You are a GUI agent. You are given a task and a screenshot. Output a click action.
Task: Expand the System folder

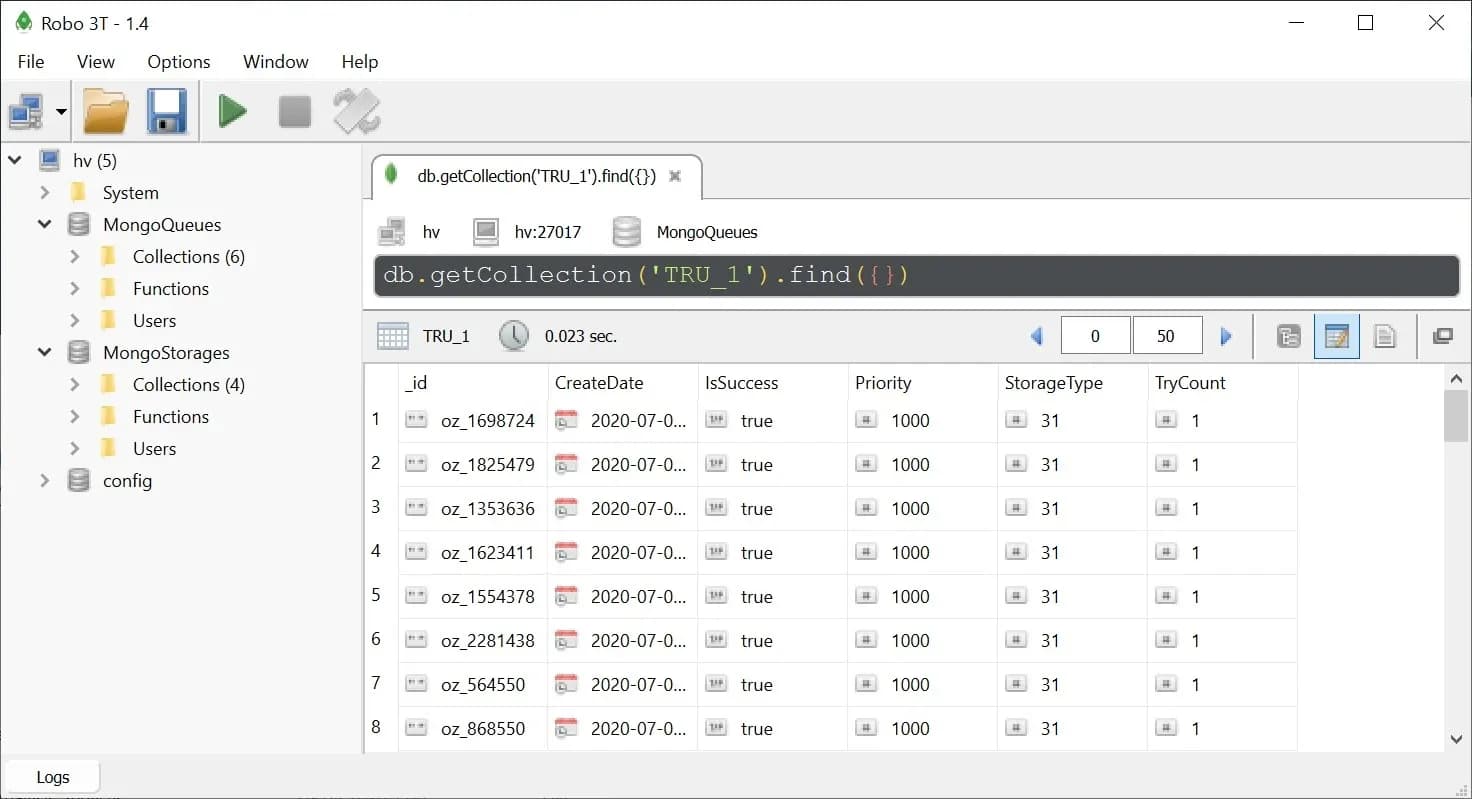coord(45,192)
